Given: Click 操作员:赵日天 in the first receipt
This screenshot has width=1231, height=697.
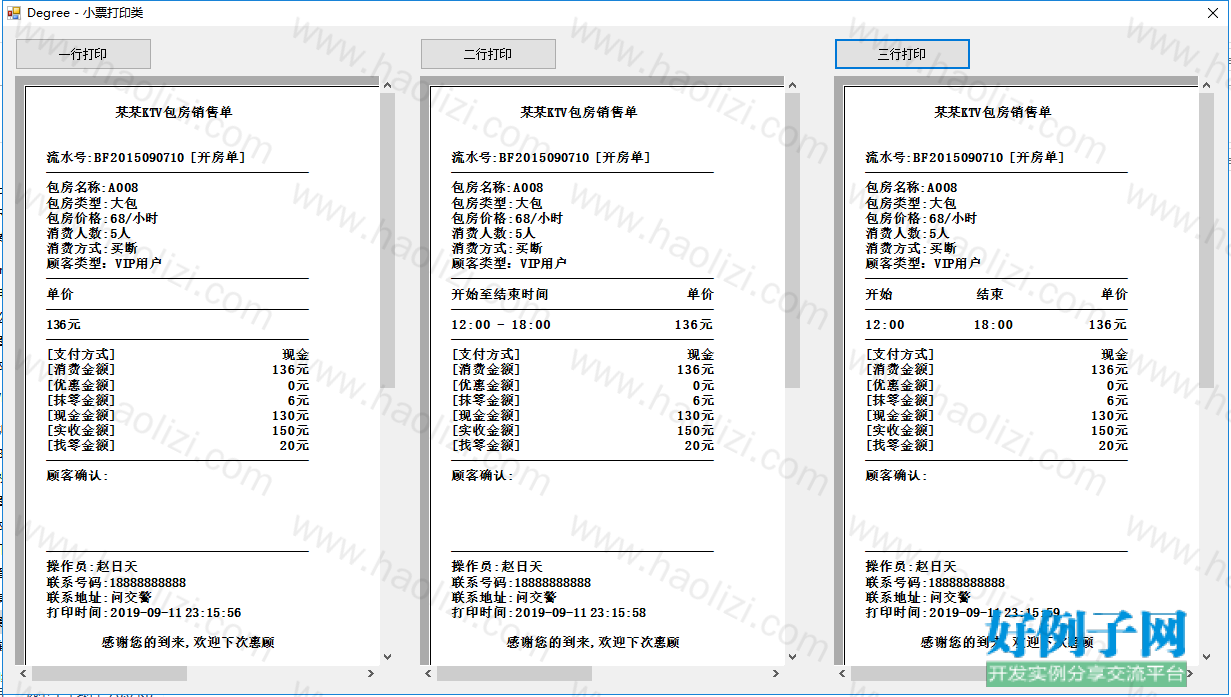Looking at the screenshot, I should pos(93,567).
